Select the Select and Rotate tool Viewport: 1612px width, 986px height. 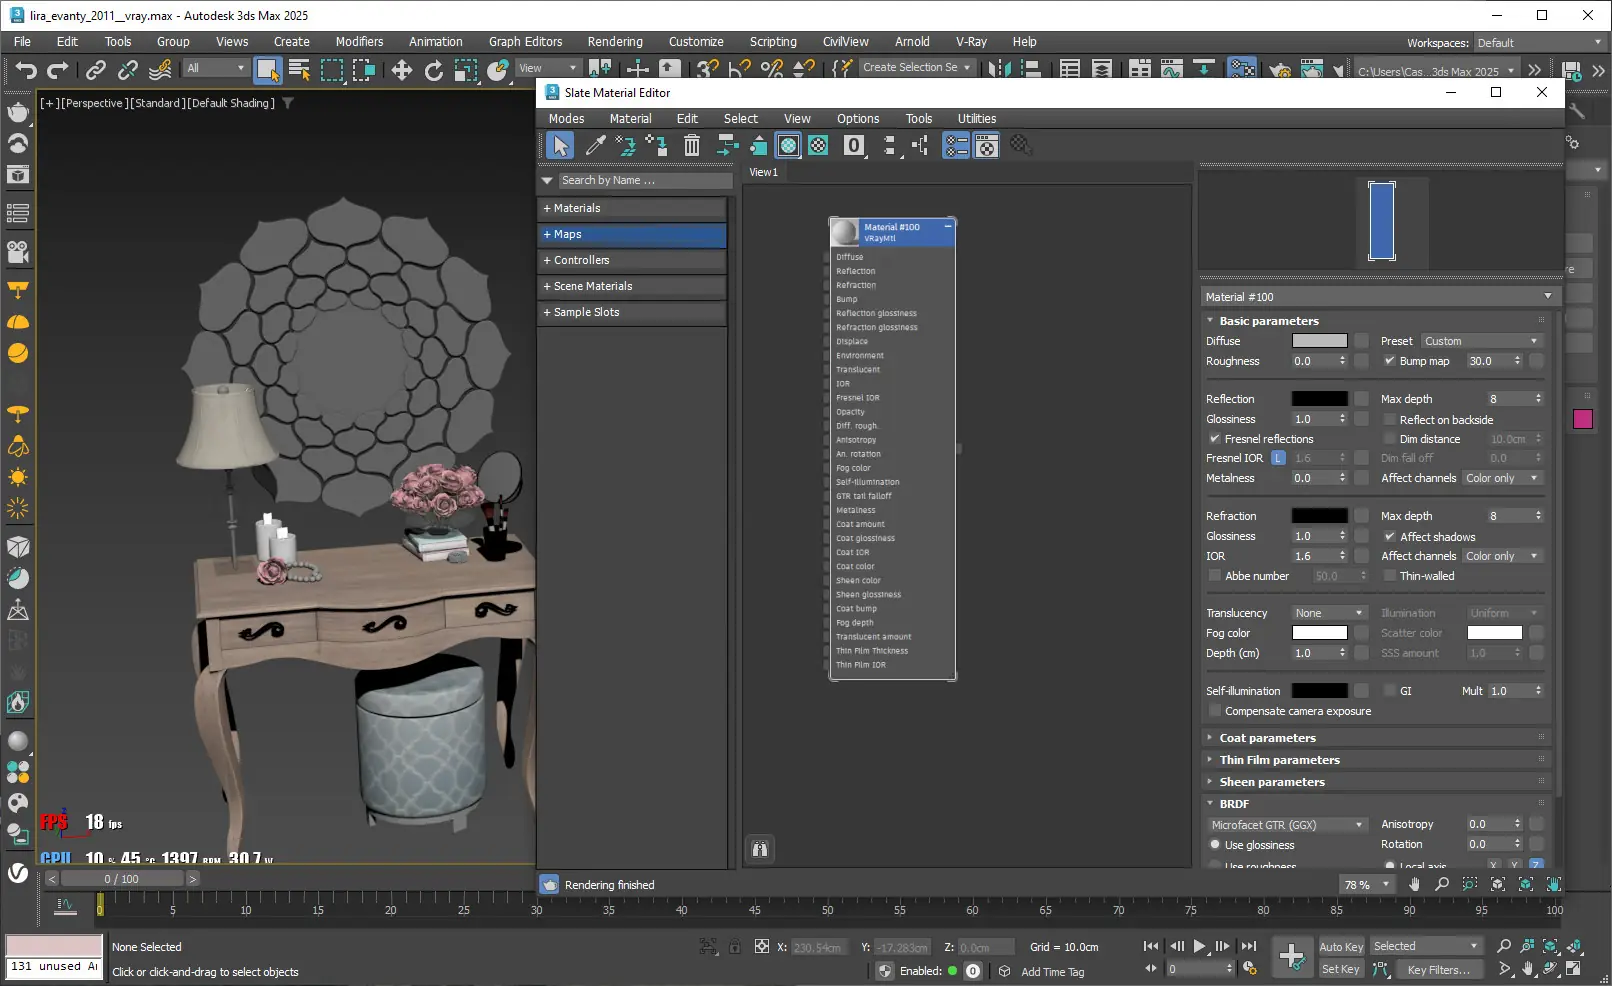(433, 69)
